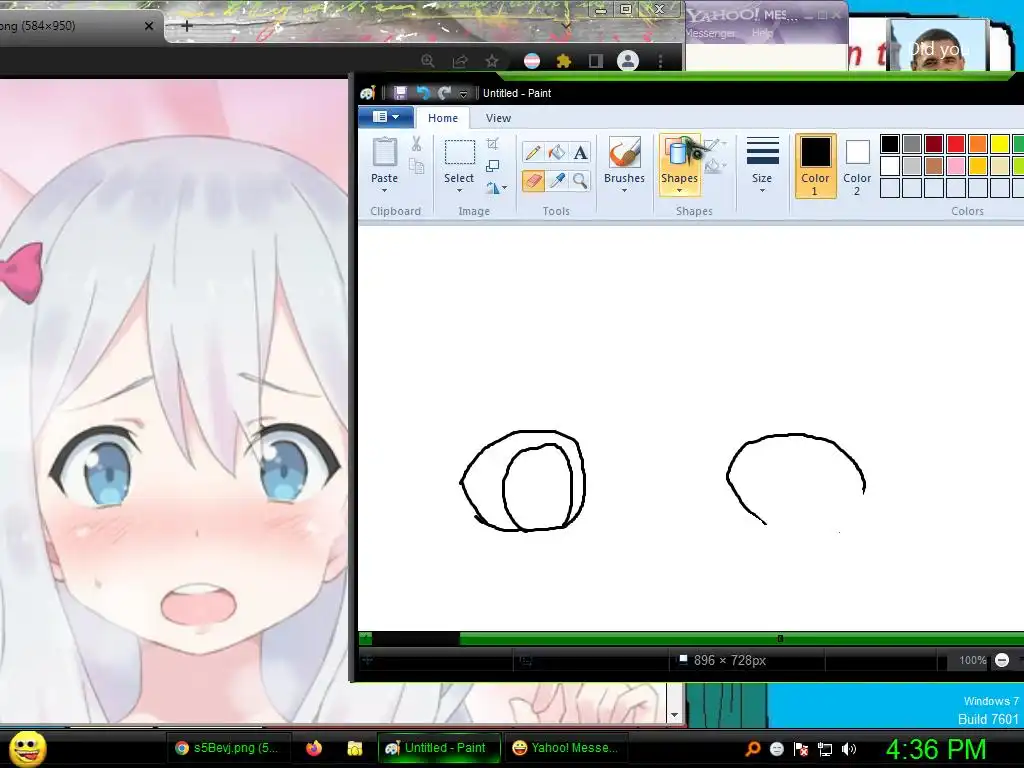Open the Brushes dropdown arrow

pyautogui.click(x=624, y=191)
